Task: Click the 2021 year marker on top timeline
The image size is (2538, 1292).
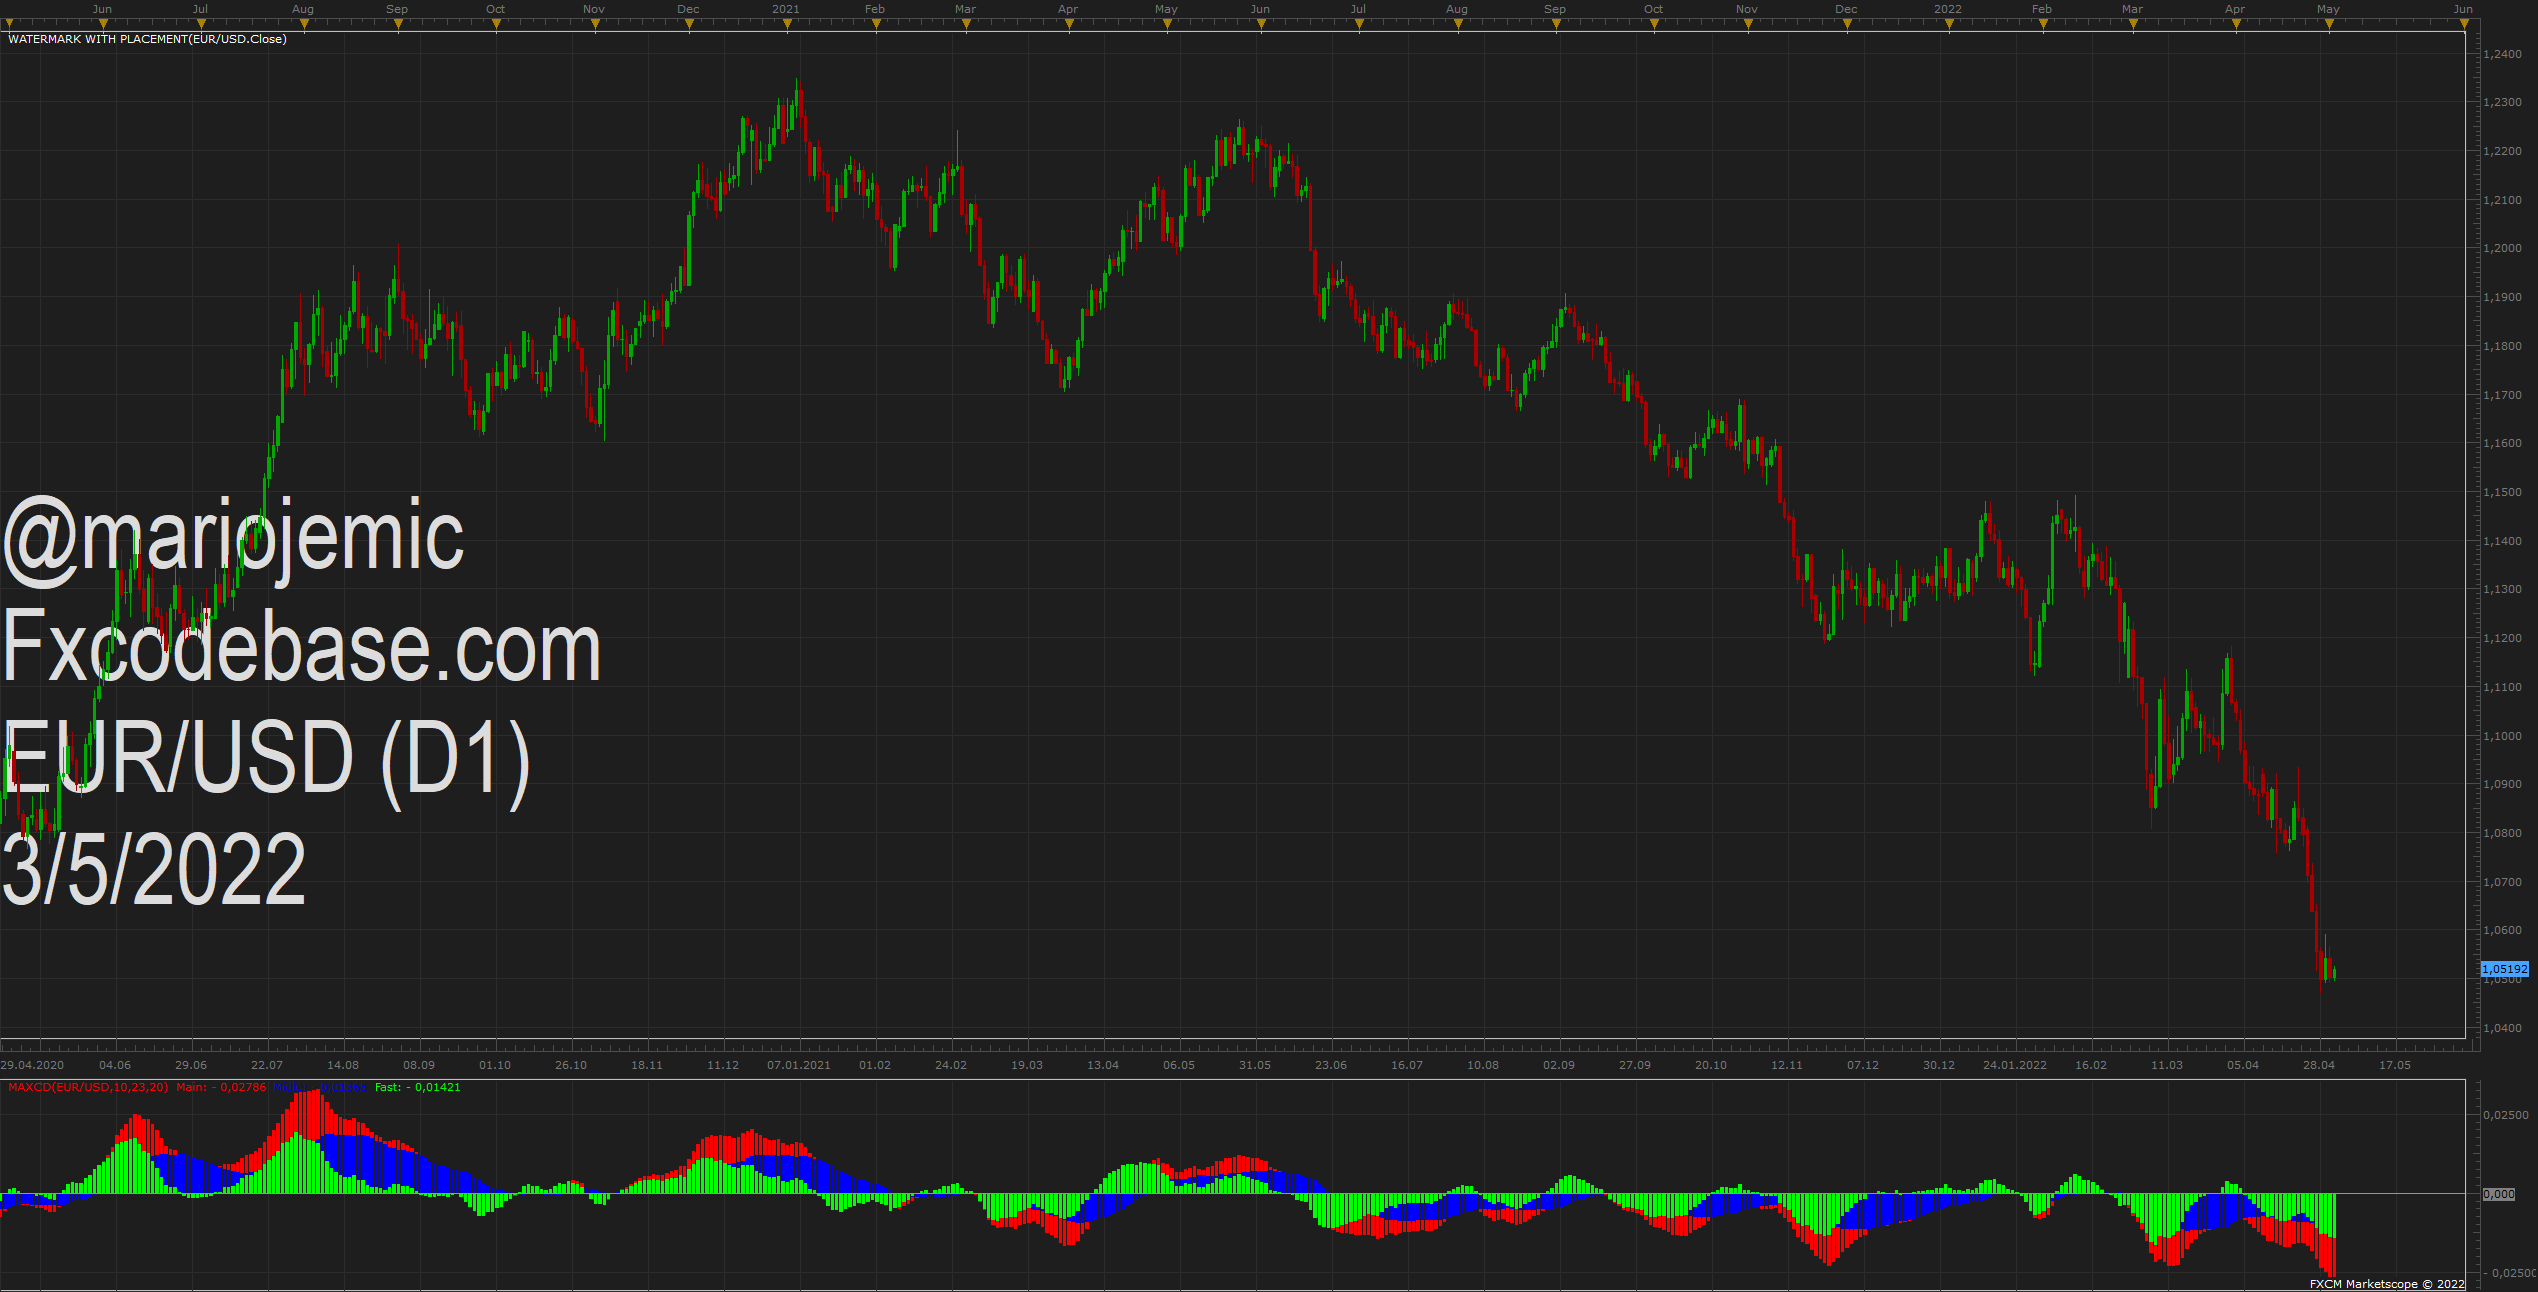Action: tap(786, 9)
